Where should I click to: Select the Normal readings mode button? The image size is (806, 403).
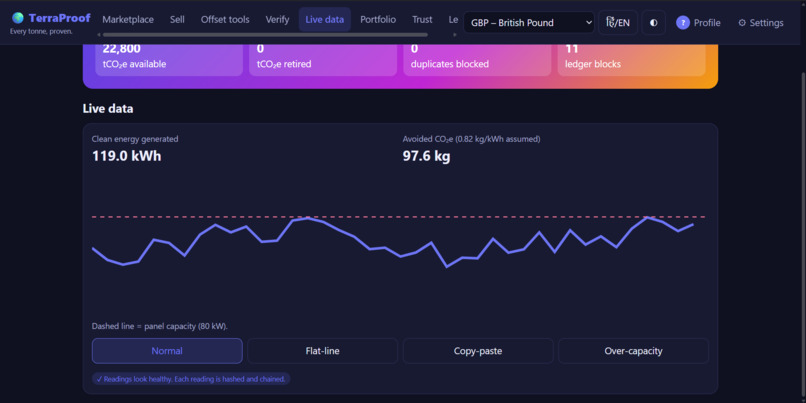167,351
